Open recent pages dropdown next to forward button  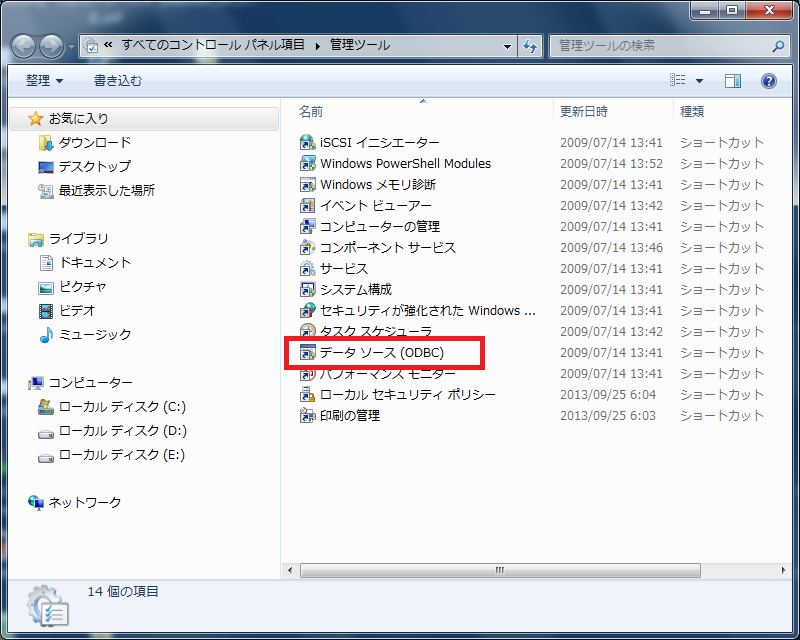point(71,47)
